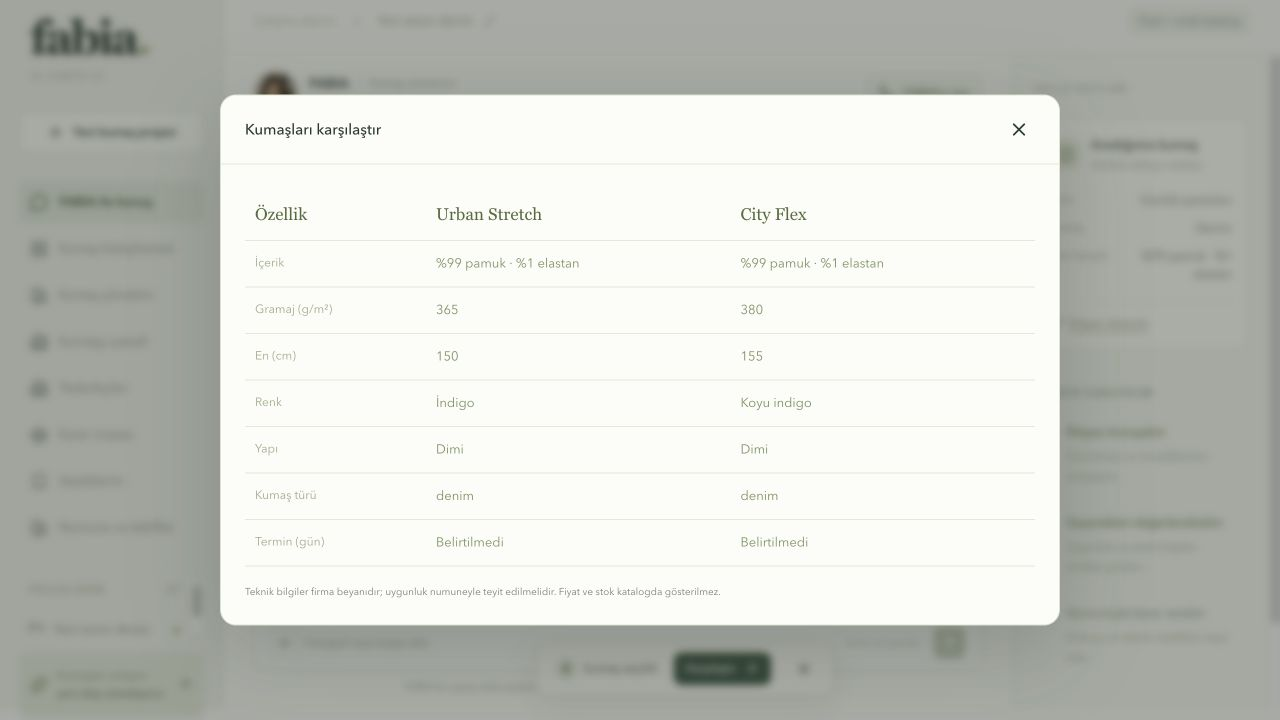This screenshot has width=1280, height=720.
Task: Click the 380 gramaj value
Action: coord(752,310)
